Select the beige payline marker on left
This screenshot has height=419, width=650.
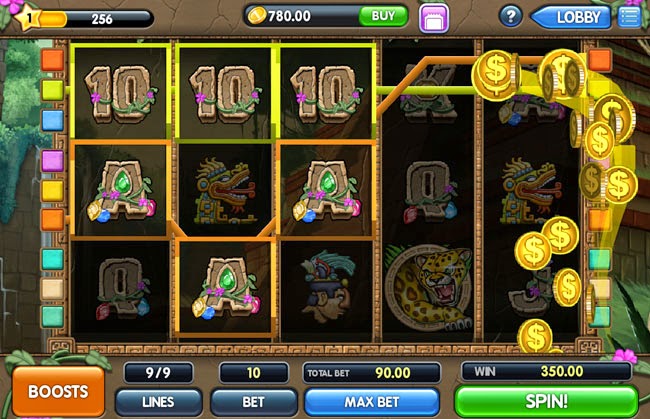coord(53,288)
